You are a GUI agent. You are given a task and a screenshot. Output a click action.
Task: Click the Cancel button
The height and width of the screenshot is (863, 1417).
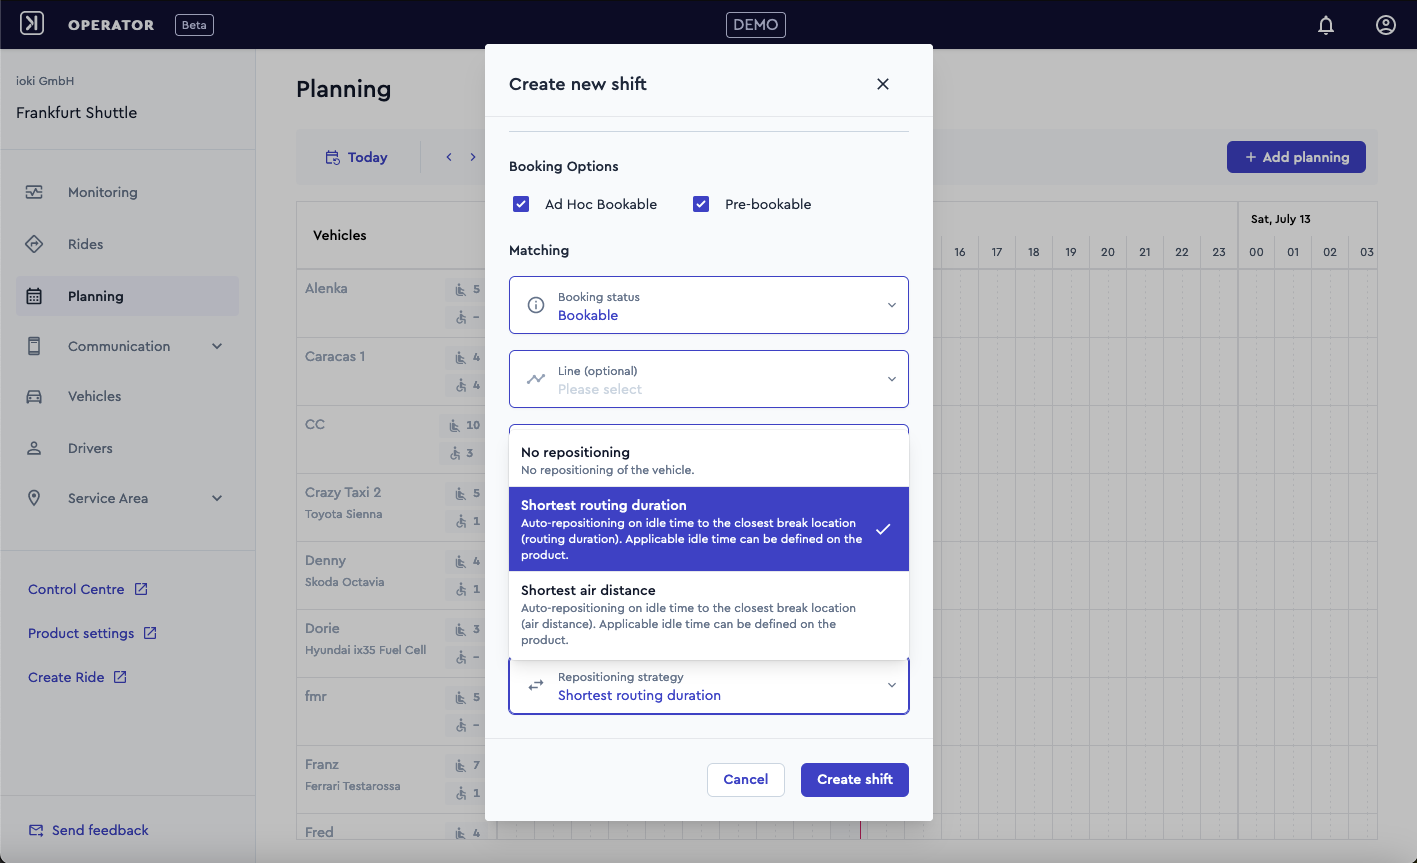(x=746, y=780)
